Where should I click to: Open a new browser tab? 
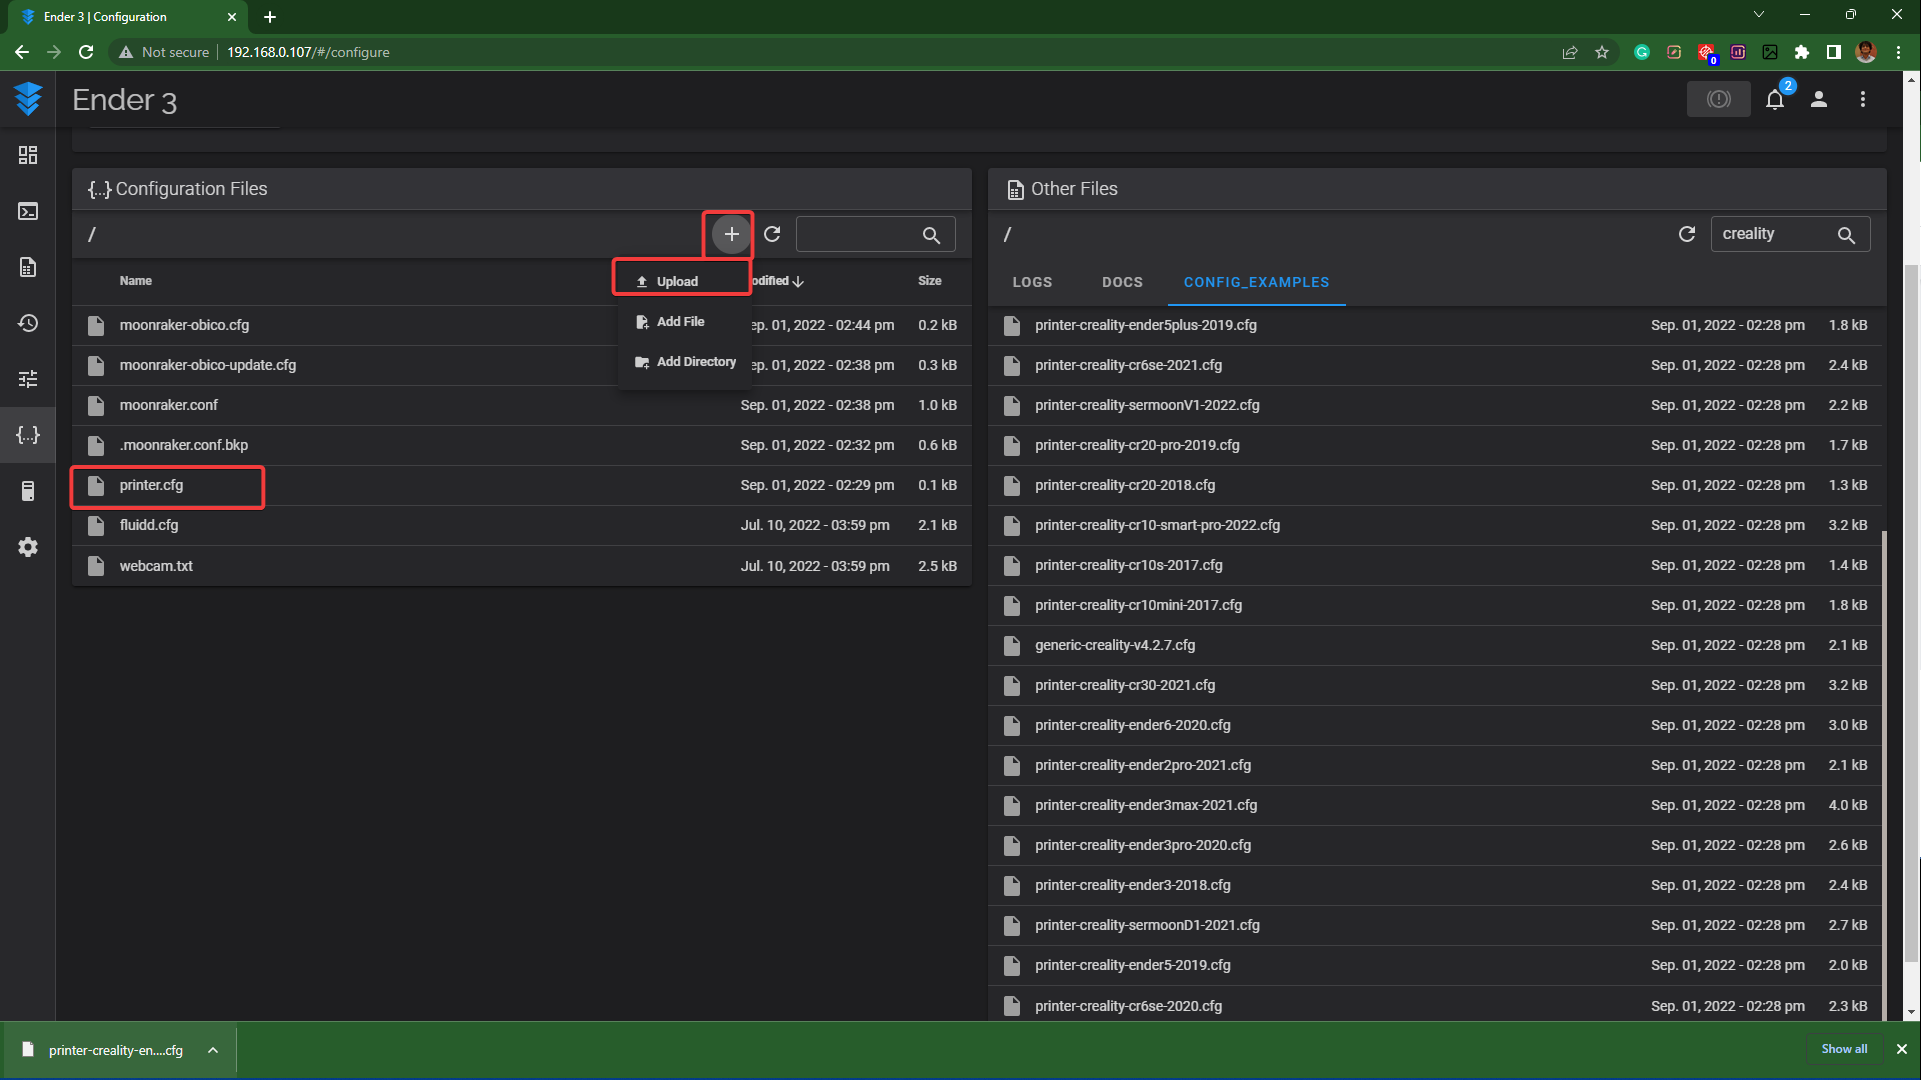[x=270, y=17]
